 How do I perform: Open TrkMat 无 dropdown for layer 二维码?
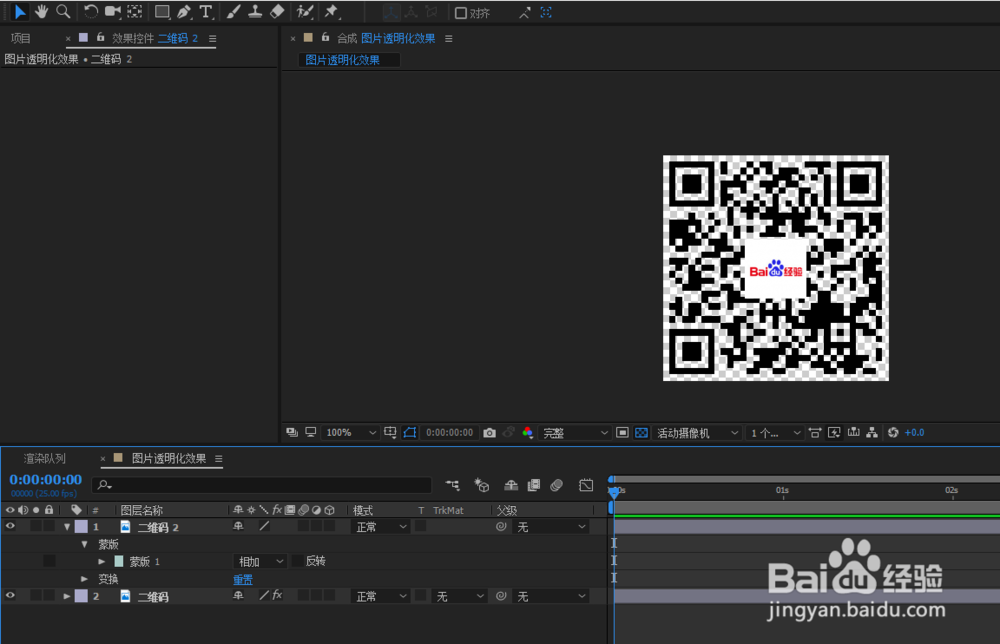coord(459,596)
